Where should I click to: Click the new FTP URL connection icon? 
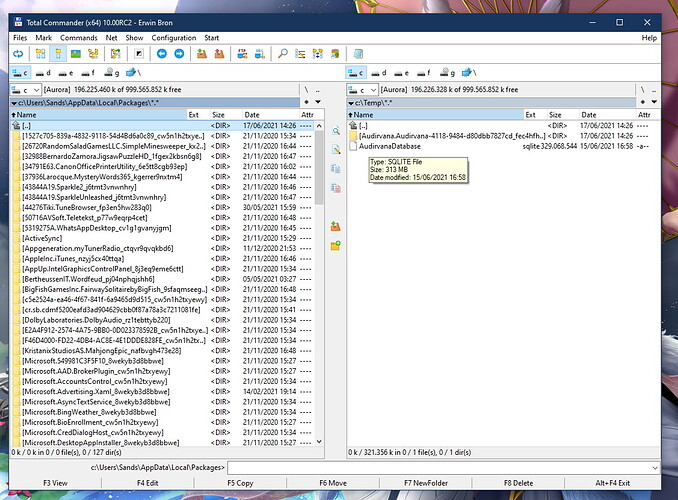pos(259,54)
